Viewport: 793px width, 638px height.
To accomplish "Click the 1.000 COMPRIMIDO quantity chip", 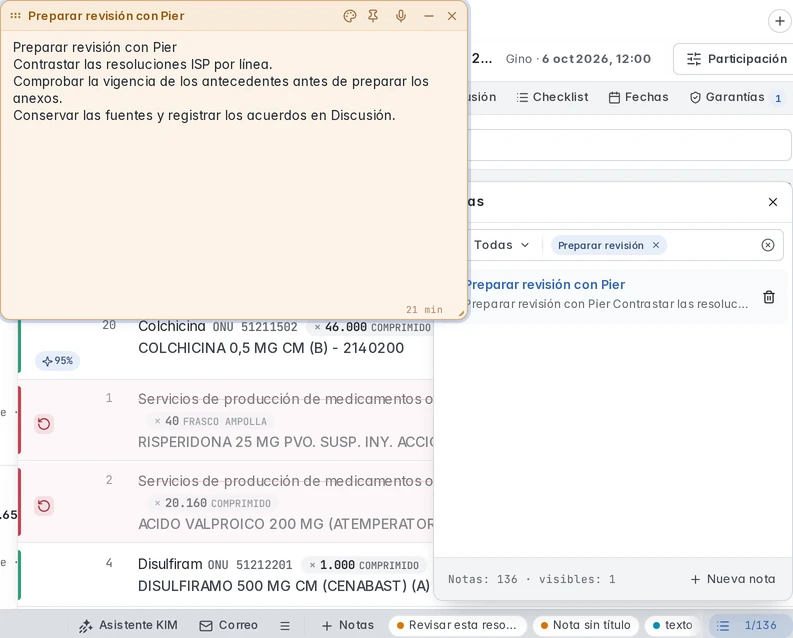I will click(x=365, y=565).
